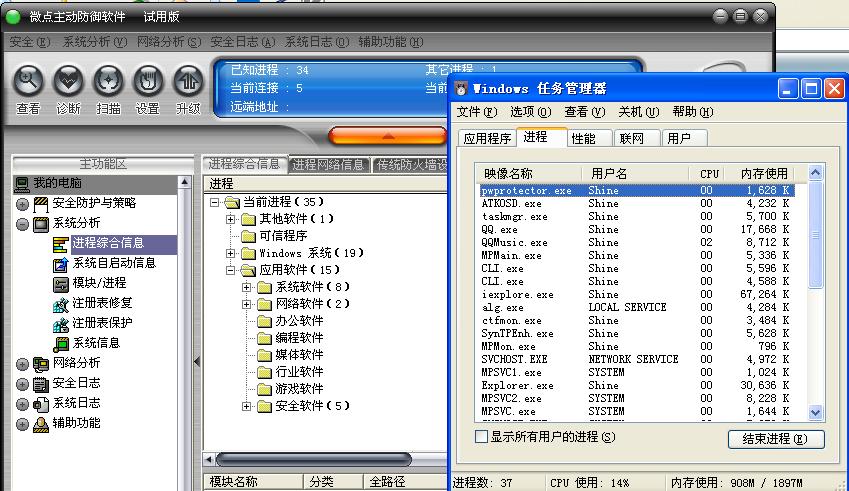Collapse the 系统分析 node
849x491 pixels.
click(x=22, y=224)
